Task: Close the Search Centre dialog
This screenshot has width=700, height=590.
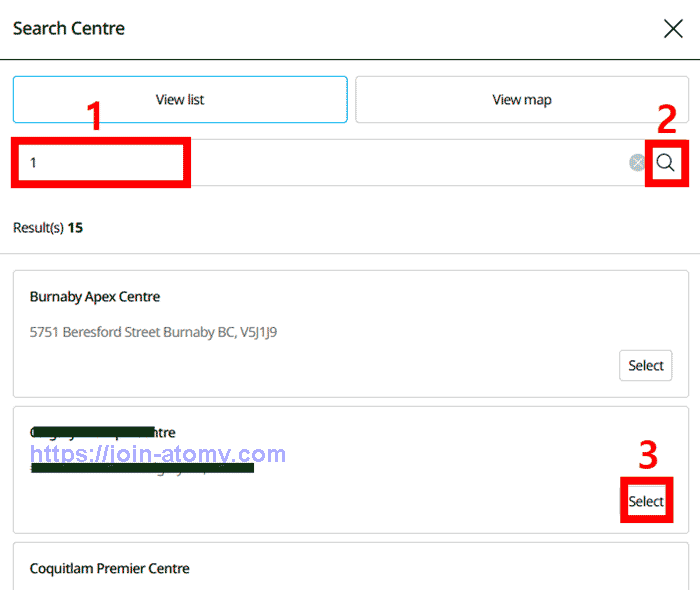Action: pyautogui.click(x=673, y=29)
